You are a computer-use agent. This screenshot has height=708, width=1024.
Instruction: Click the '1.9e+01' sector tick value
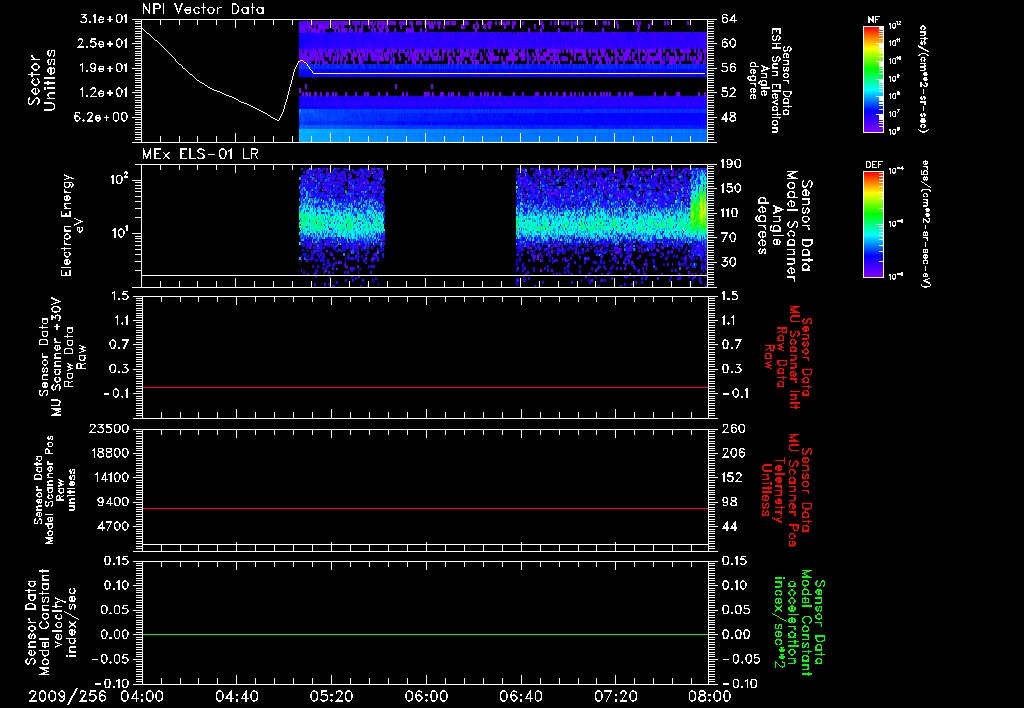104,68
